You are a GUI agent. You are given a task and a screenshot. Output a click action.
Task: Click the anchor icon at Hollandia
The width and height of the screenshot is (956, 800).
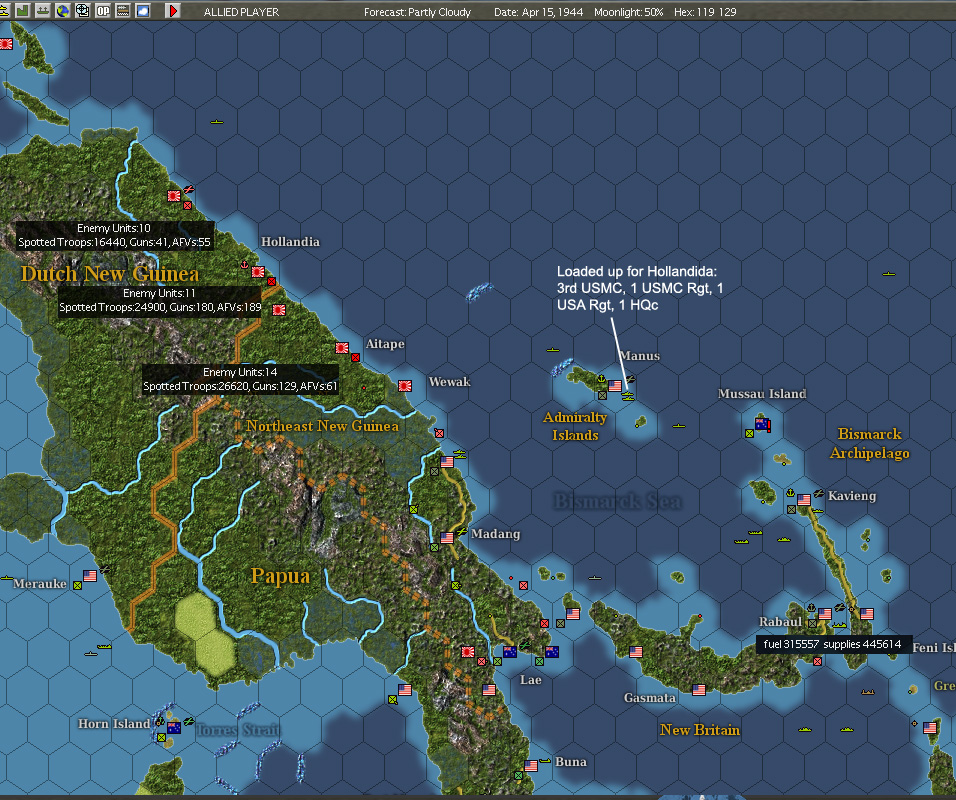(244, 265)
